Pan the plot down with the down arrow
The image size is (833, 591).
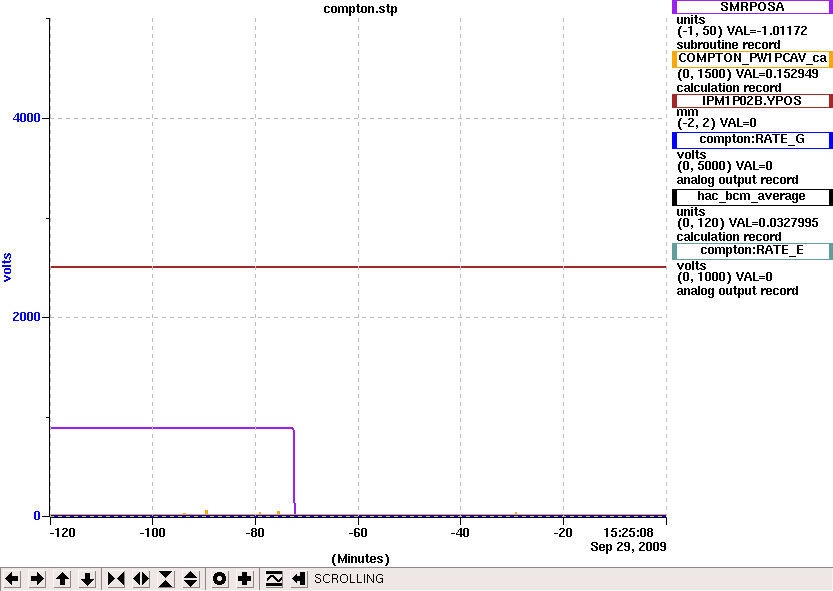coord(87,579)
